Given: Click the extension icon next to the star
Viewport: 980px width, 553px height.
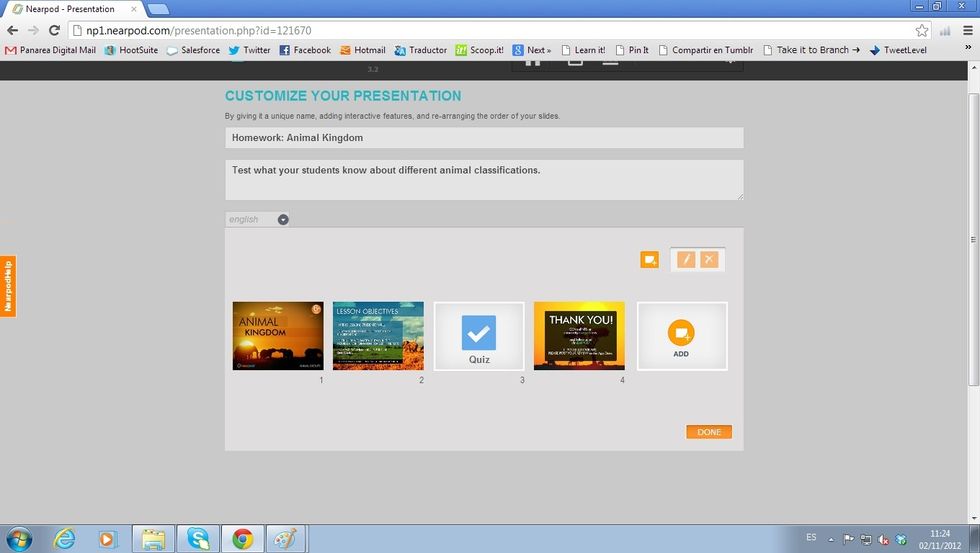Looking at the screenshot, I should (x=945, y=30).
